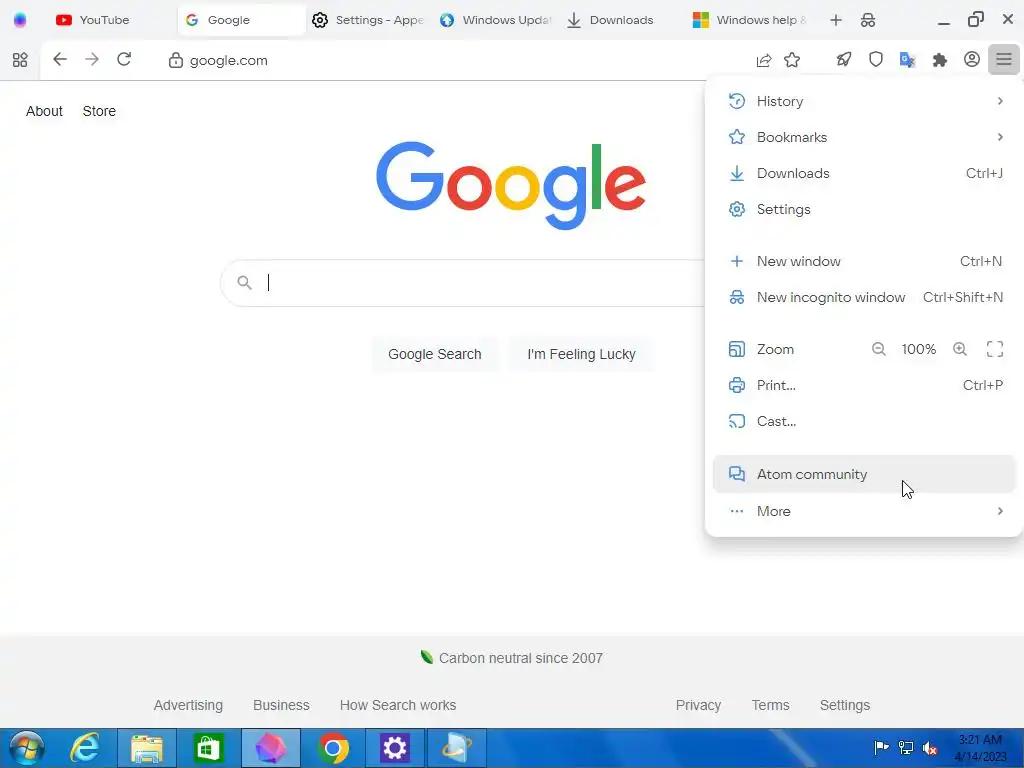Click the search magnifier icon in Google box
1024x768 pixels.
(244, 283)
